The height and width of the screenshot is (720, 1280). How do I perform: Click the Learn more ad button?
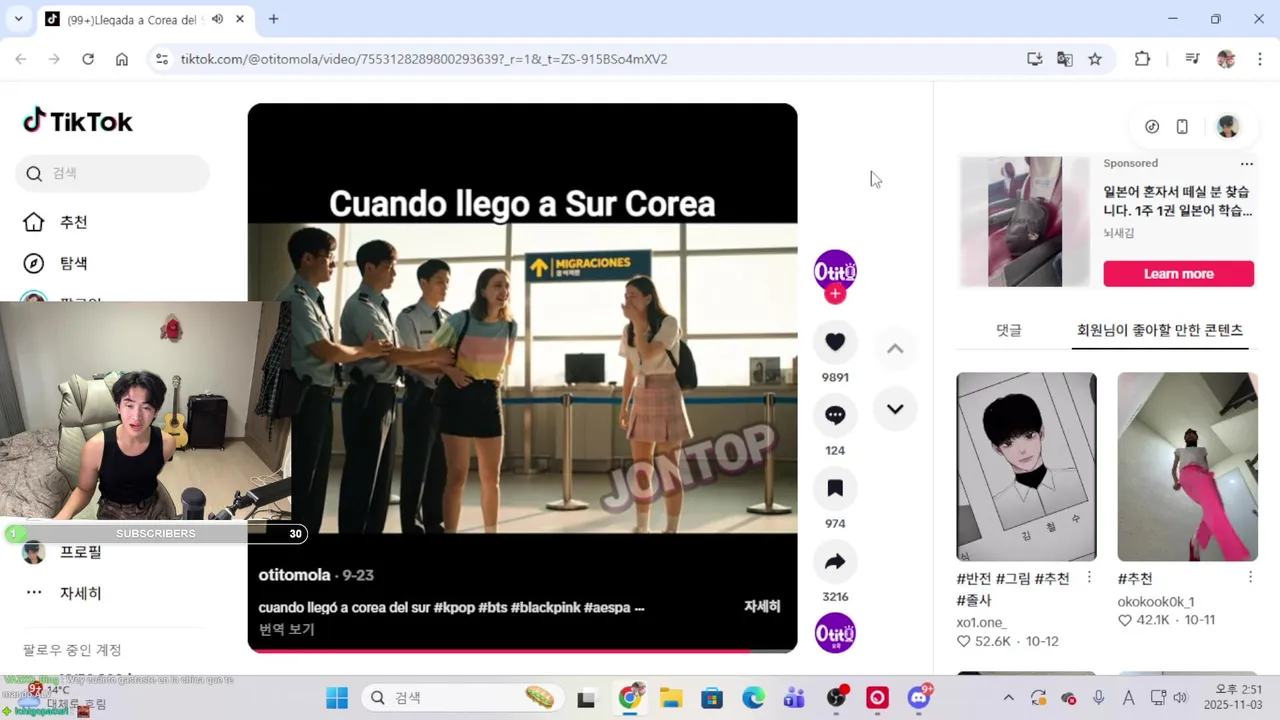click(1179, 274)
